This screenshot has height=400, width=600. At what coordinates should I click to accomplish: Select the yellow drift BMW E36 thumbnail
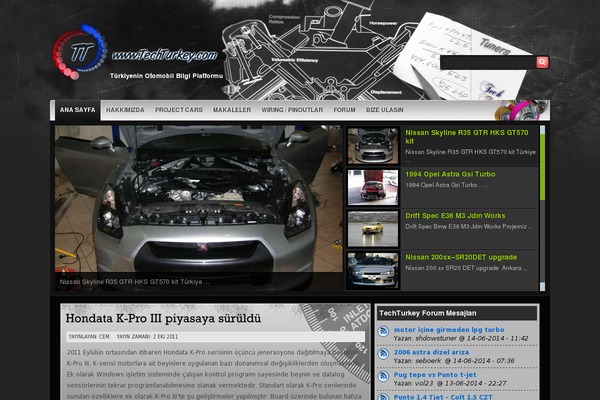point(373,229)
